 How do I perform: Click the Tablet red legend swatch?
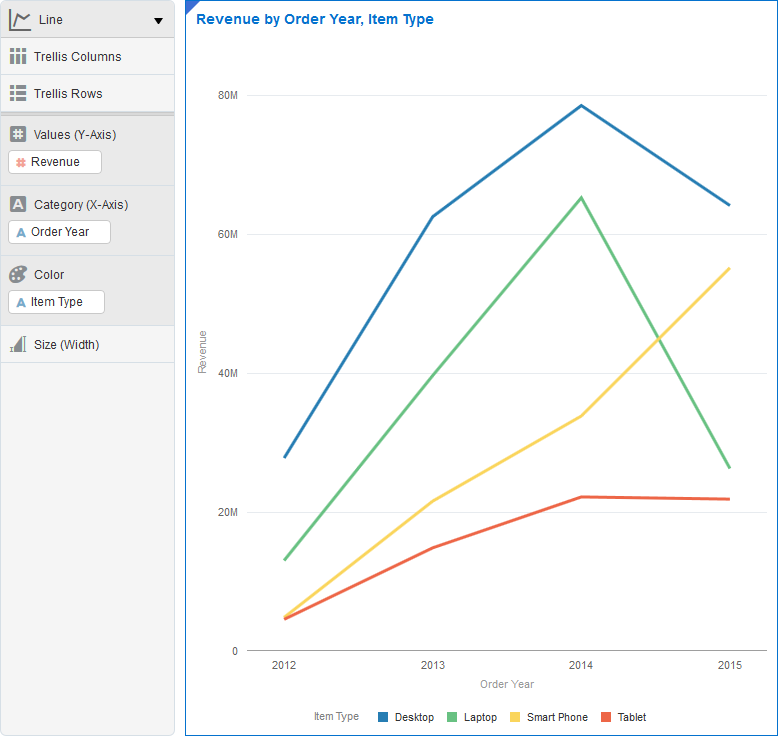click(x=605, y=717)
